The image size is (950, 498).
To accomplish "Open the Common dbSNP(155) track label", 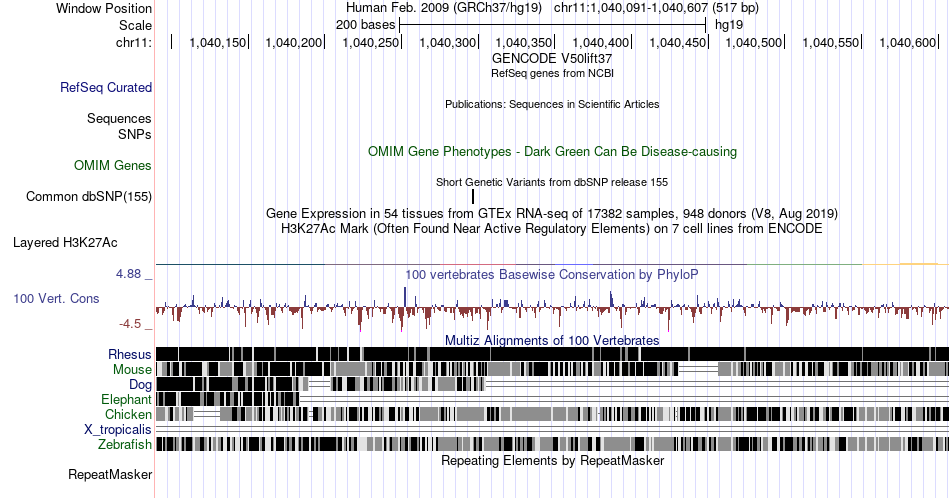I will pos(89,196).
